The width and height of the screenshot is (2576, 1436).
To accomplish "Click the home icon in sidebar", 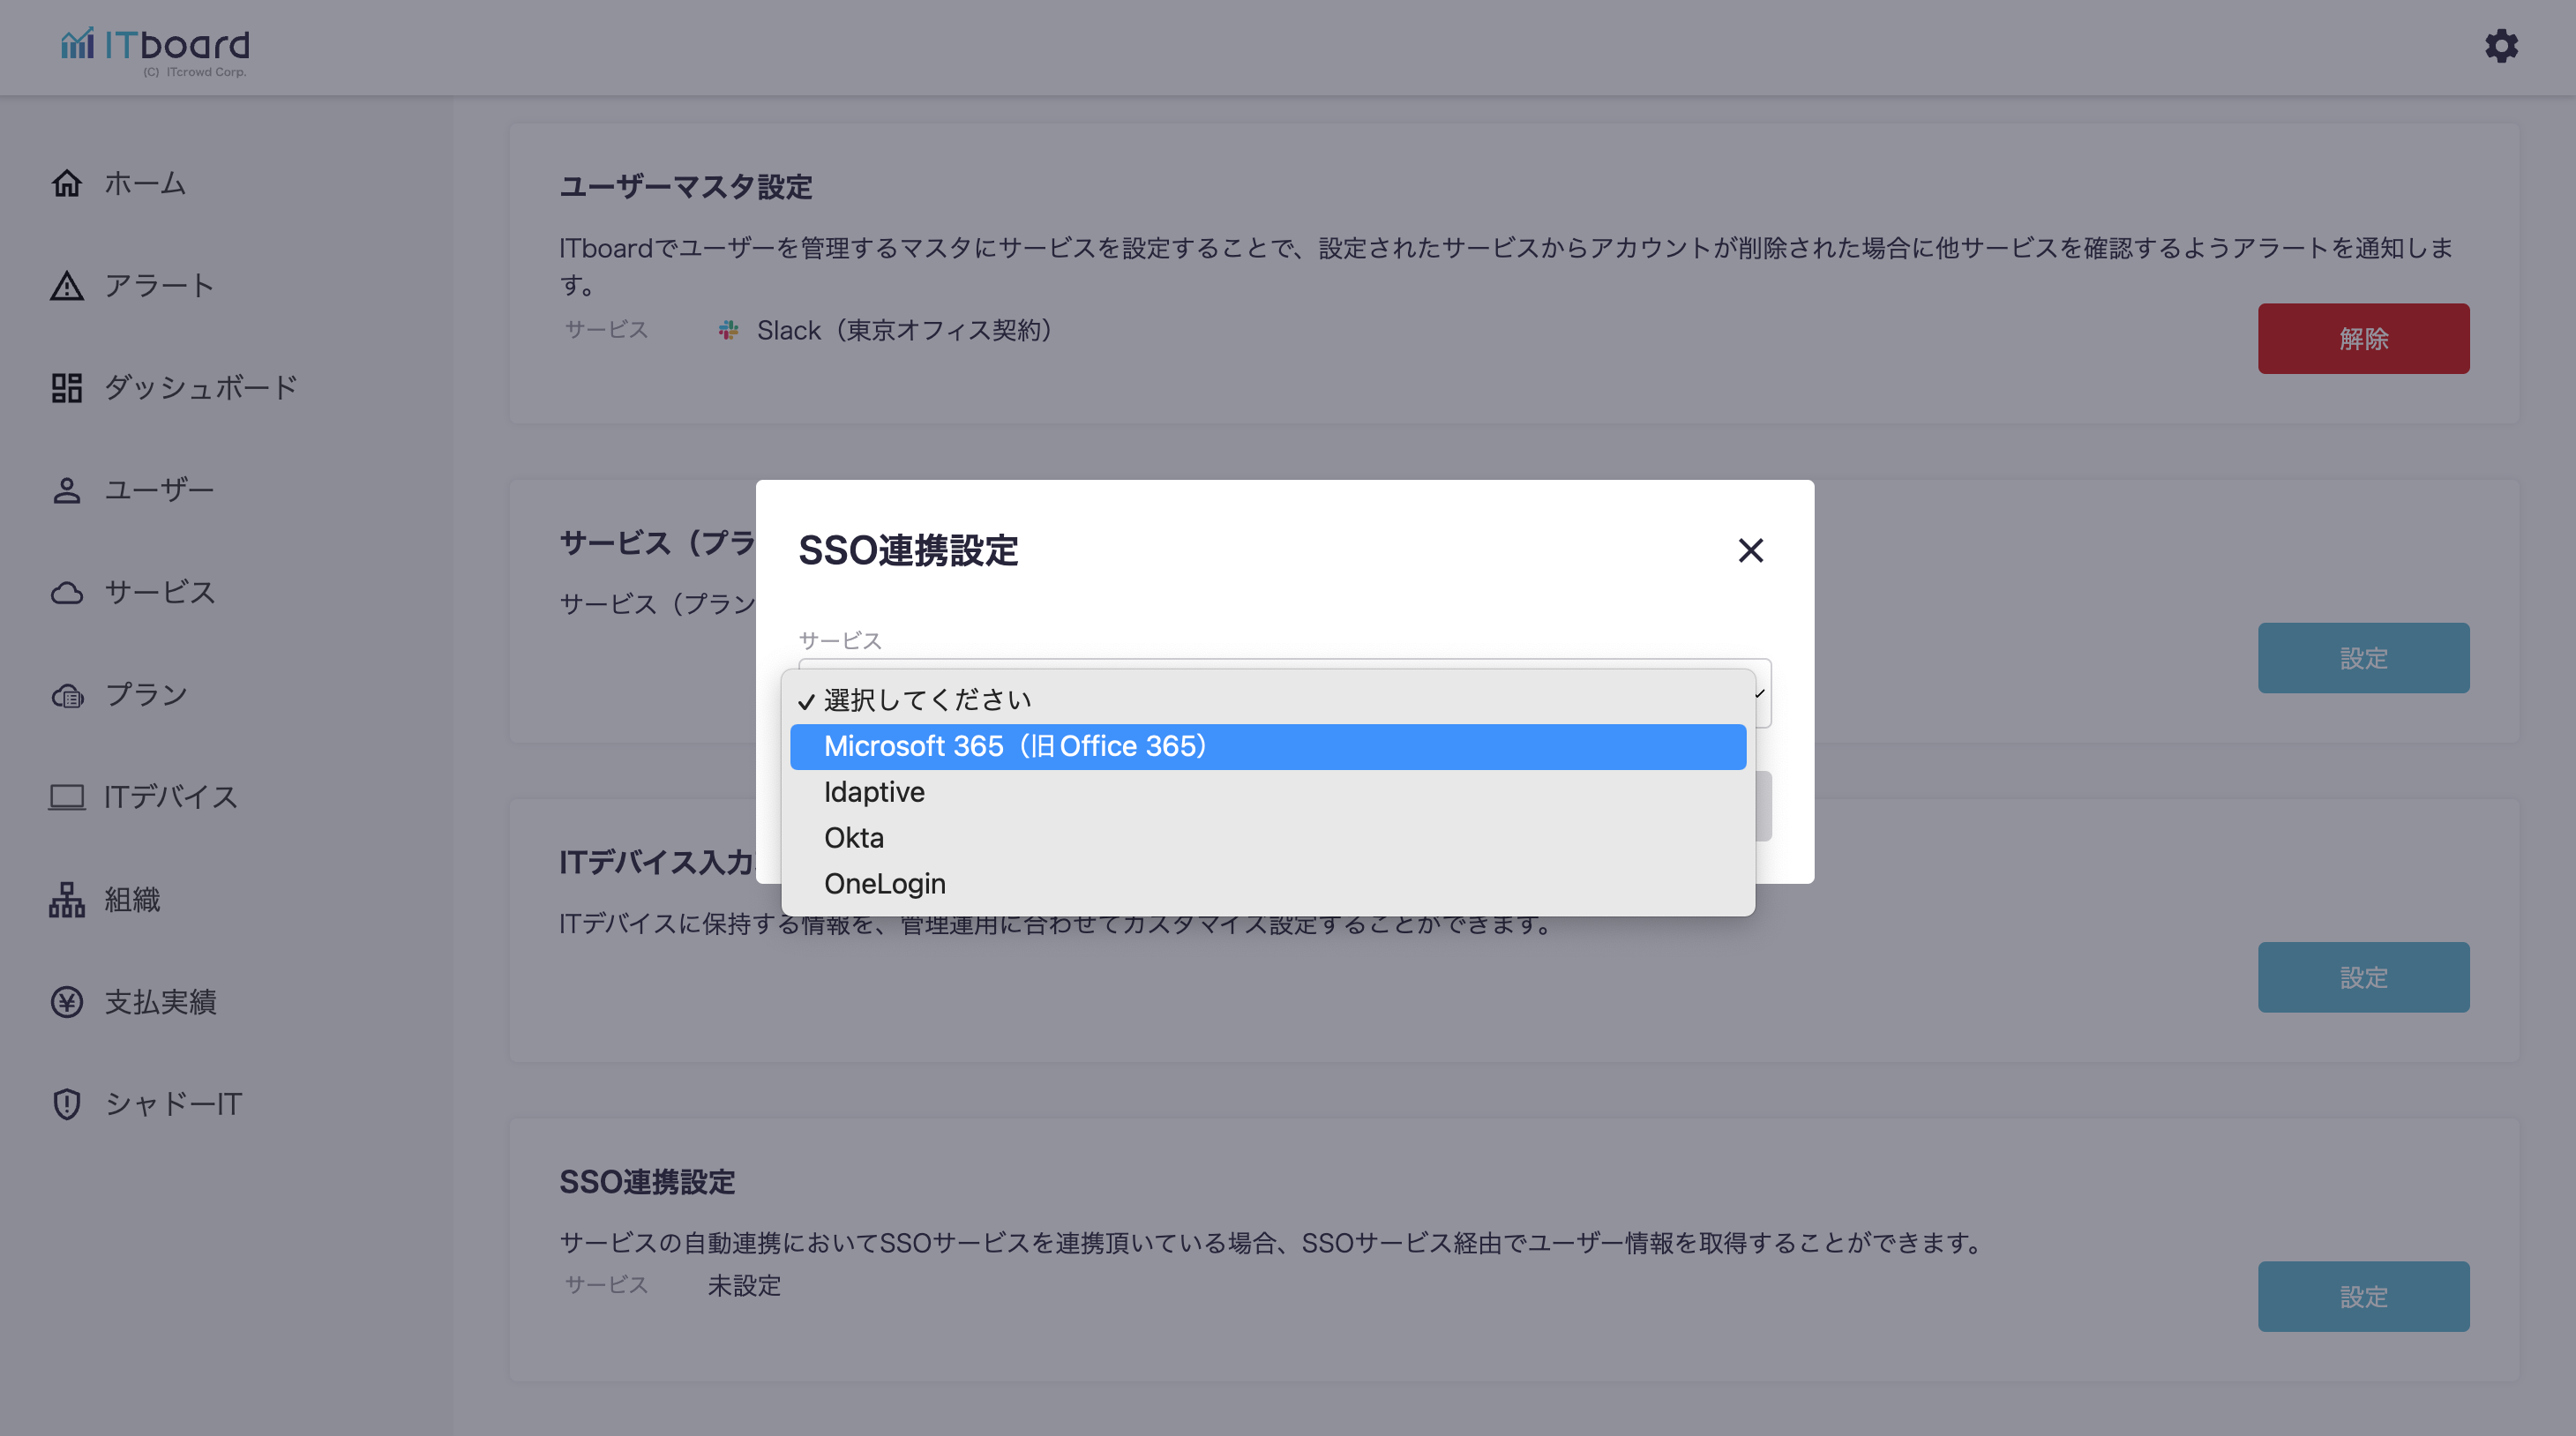I will tap(67, 183).
